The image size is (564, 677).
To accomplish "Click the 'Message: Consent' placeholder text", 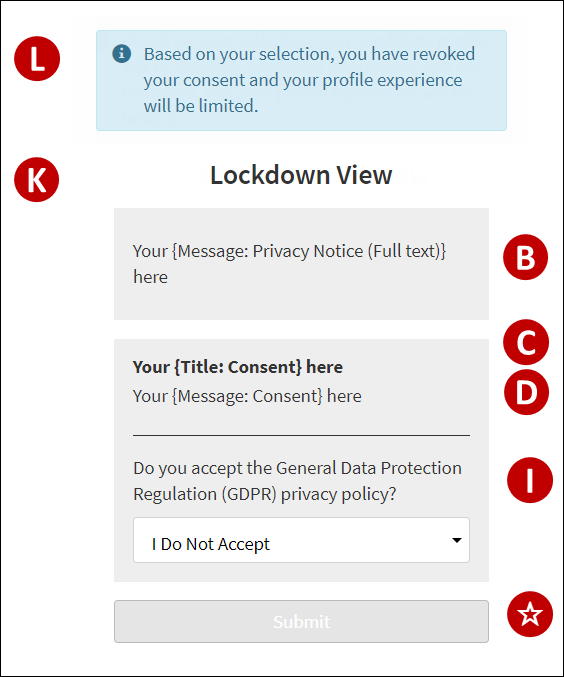I will tap(247, 396).
